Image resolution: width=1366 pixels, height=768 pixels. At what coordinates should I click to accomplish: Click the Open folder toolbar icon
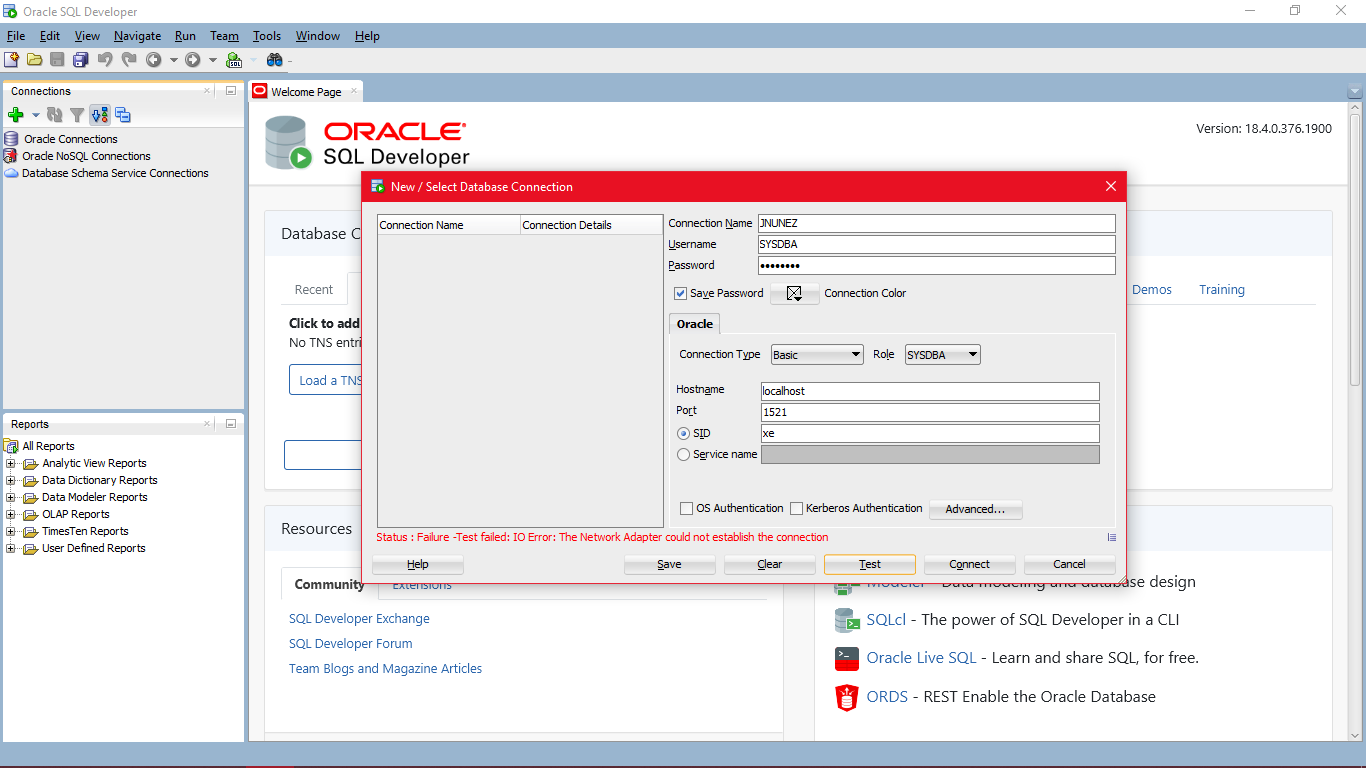click(34, 60)
